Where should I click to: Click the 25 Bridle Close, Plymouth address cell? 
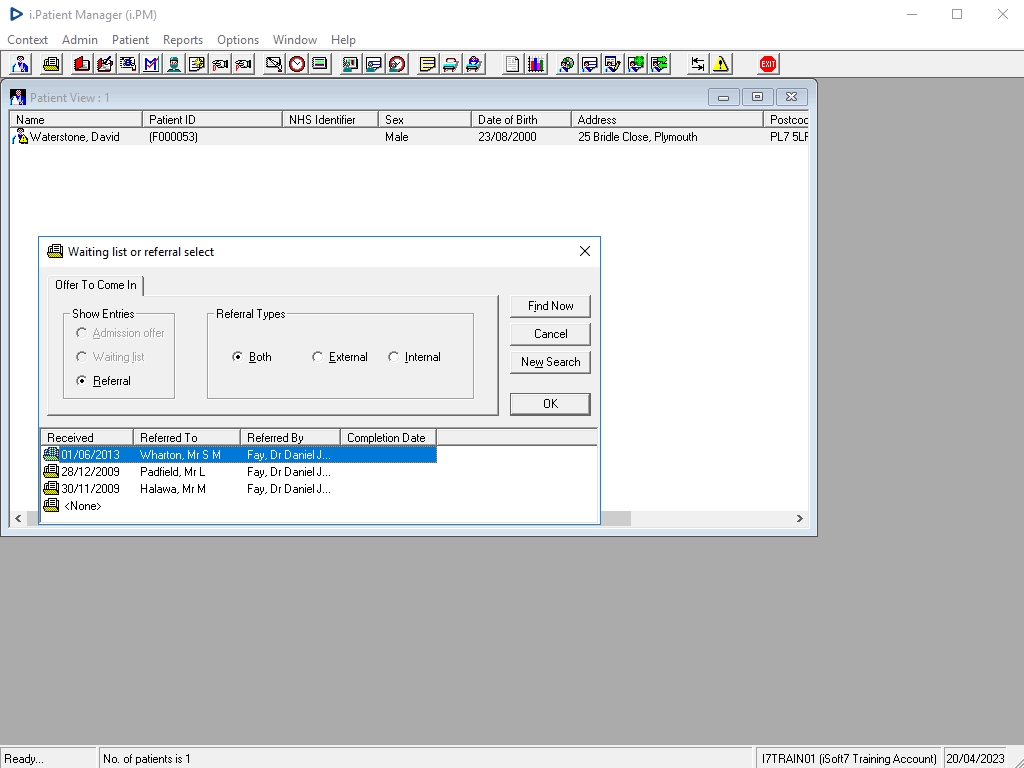[x=637, y=136]
